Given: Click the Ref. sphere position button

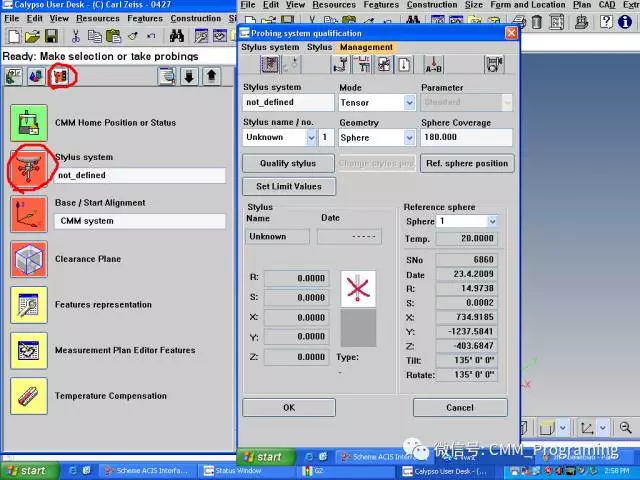Looking at the screenshot, I should click(467, 163).
